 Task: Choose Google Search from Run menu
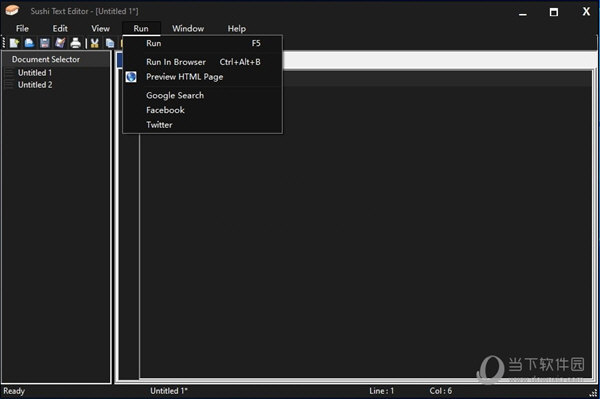pos(203,96)
